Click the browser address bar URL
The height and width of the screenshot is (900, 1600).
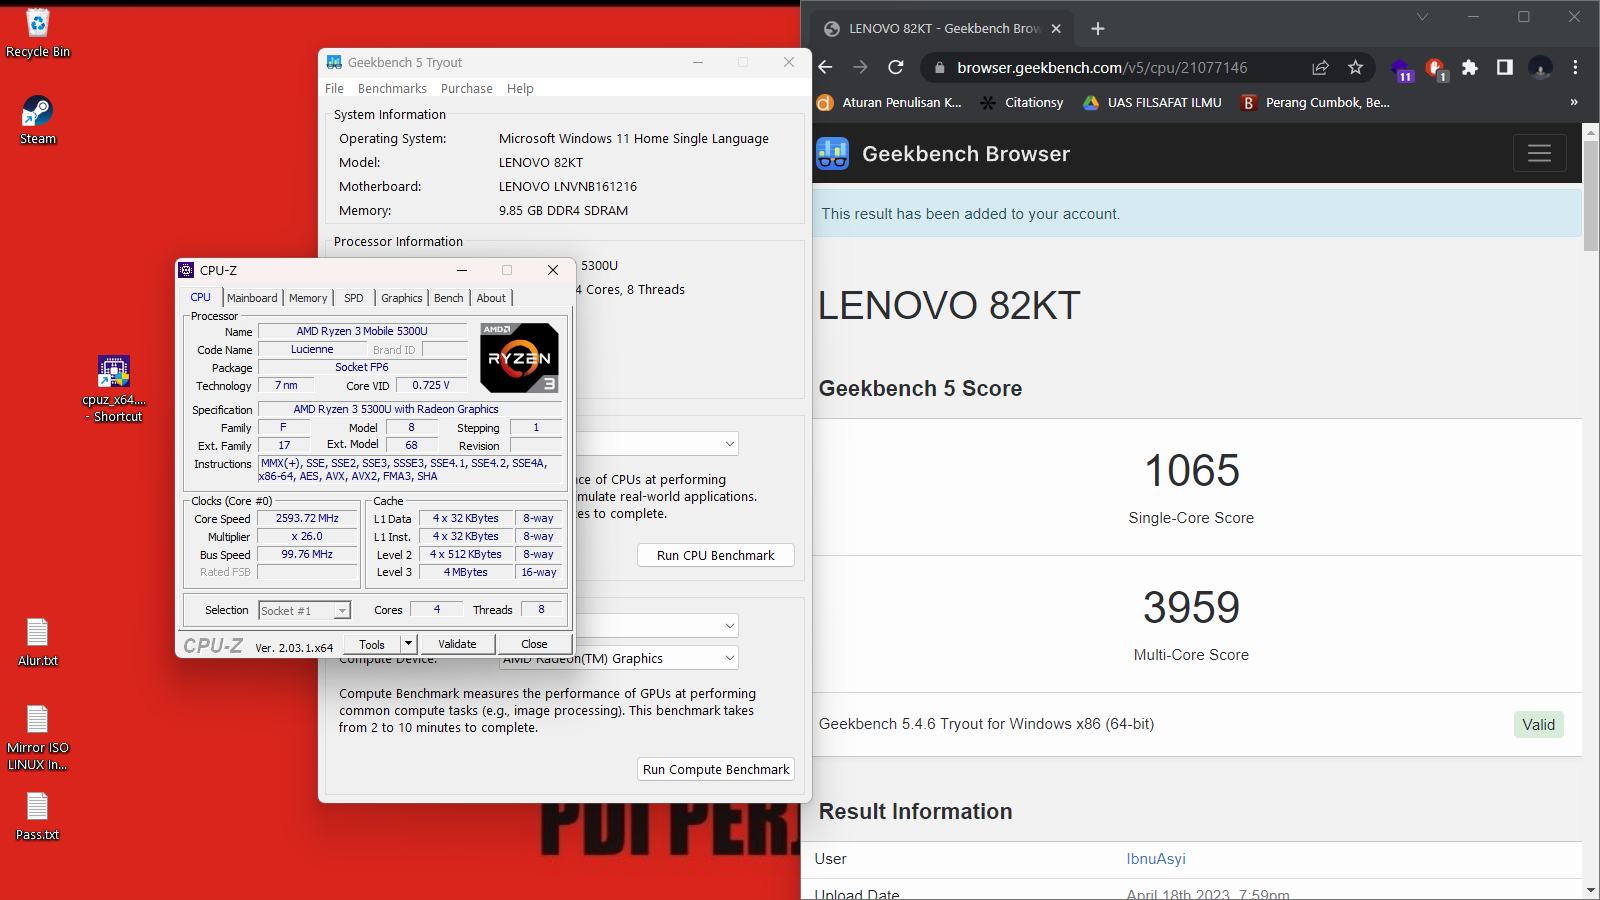1102,67
